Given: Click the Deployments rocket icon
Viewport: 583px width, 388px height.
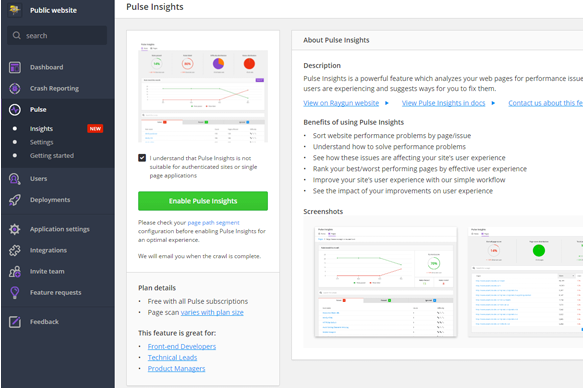Looking at the screenshot, I should tap(15, 200).
